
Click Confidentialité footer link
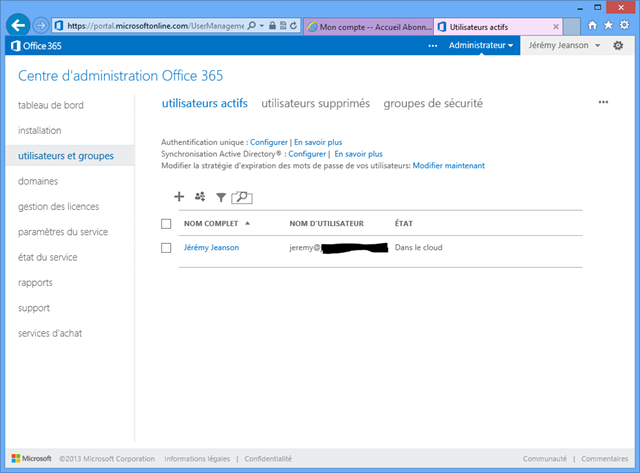[x=268, y=459]
